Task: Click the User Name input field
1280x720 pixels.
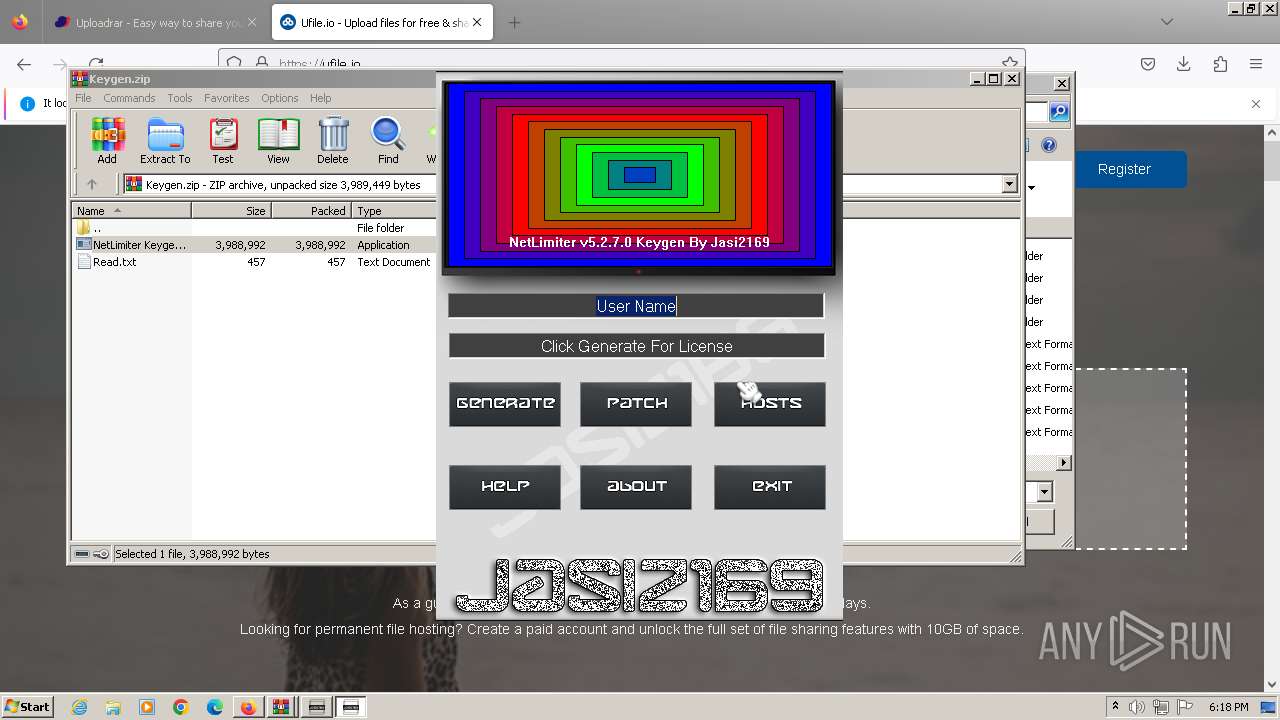Action: tap(636, 306)
